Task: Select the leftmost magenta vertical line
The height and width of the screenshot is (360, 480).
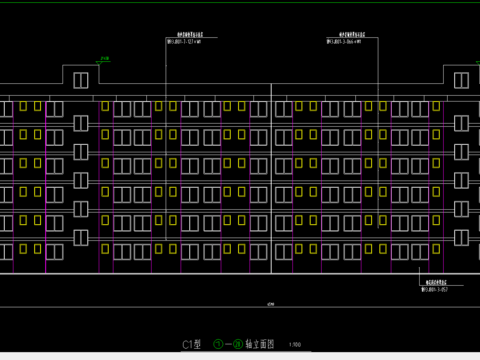Action: pyautogui.click(x=13, y=187)
